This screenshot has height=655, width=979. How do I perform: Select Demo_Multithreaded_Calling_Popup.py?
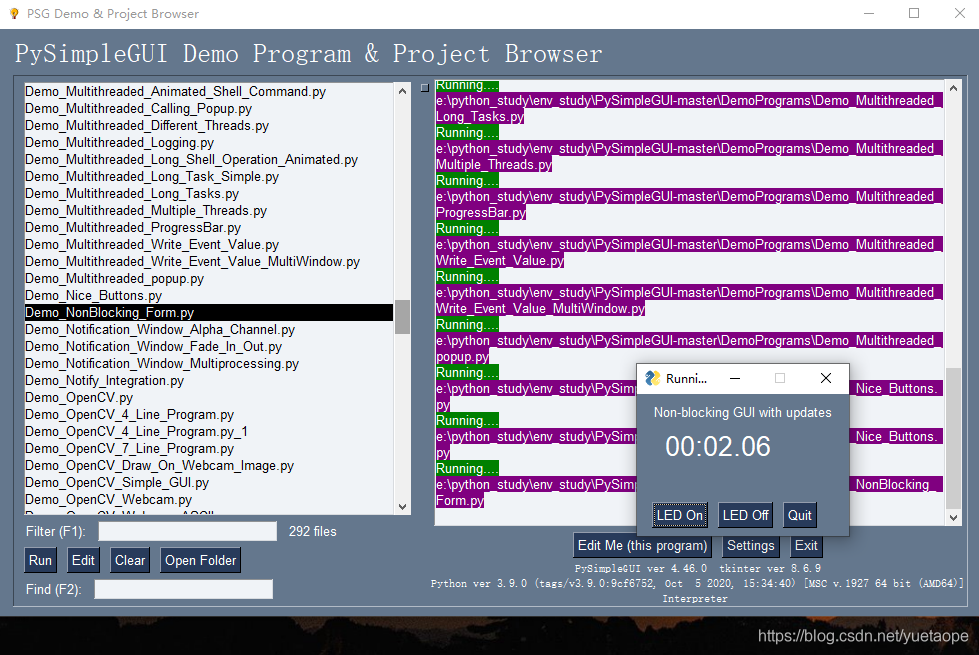209,109
